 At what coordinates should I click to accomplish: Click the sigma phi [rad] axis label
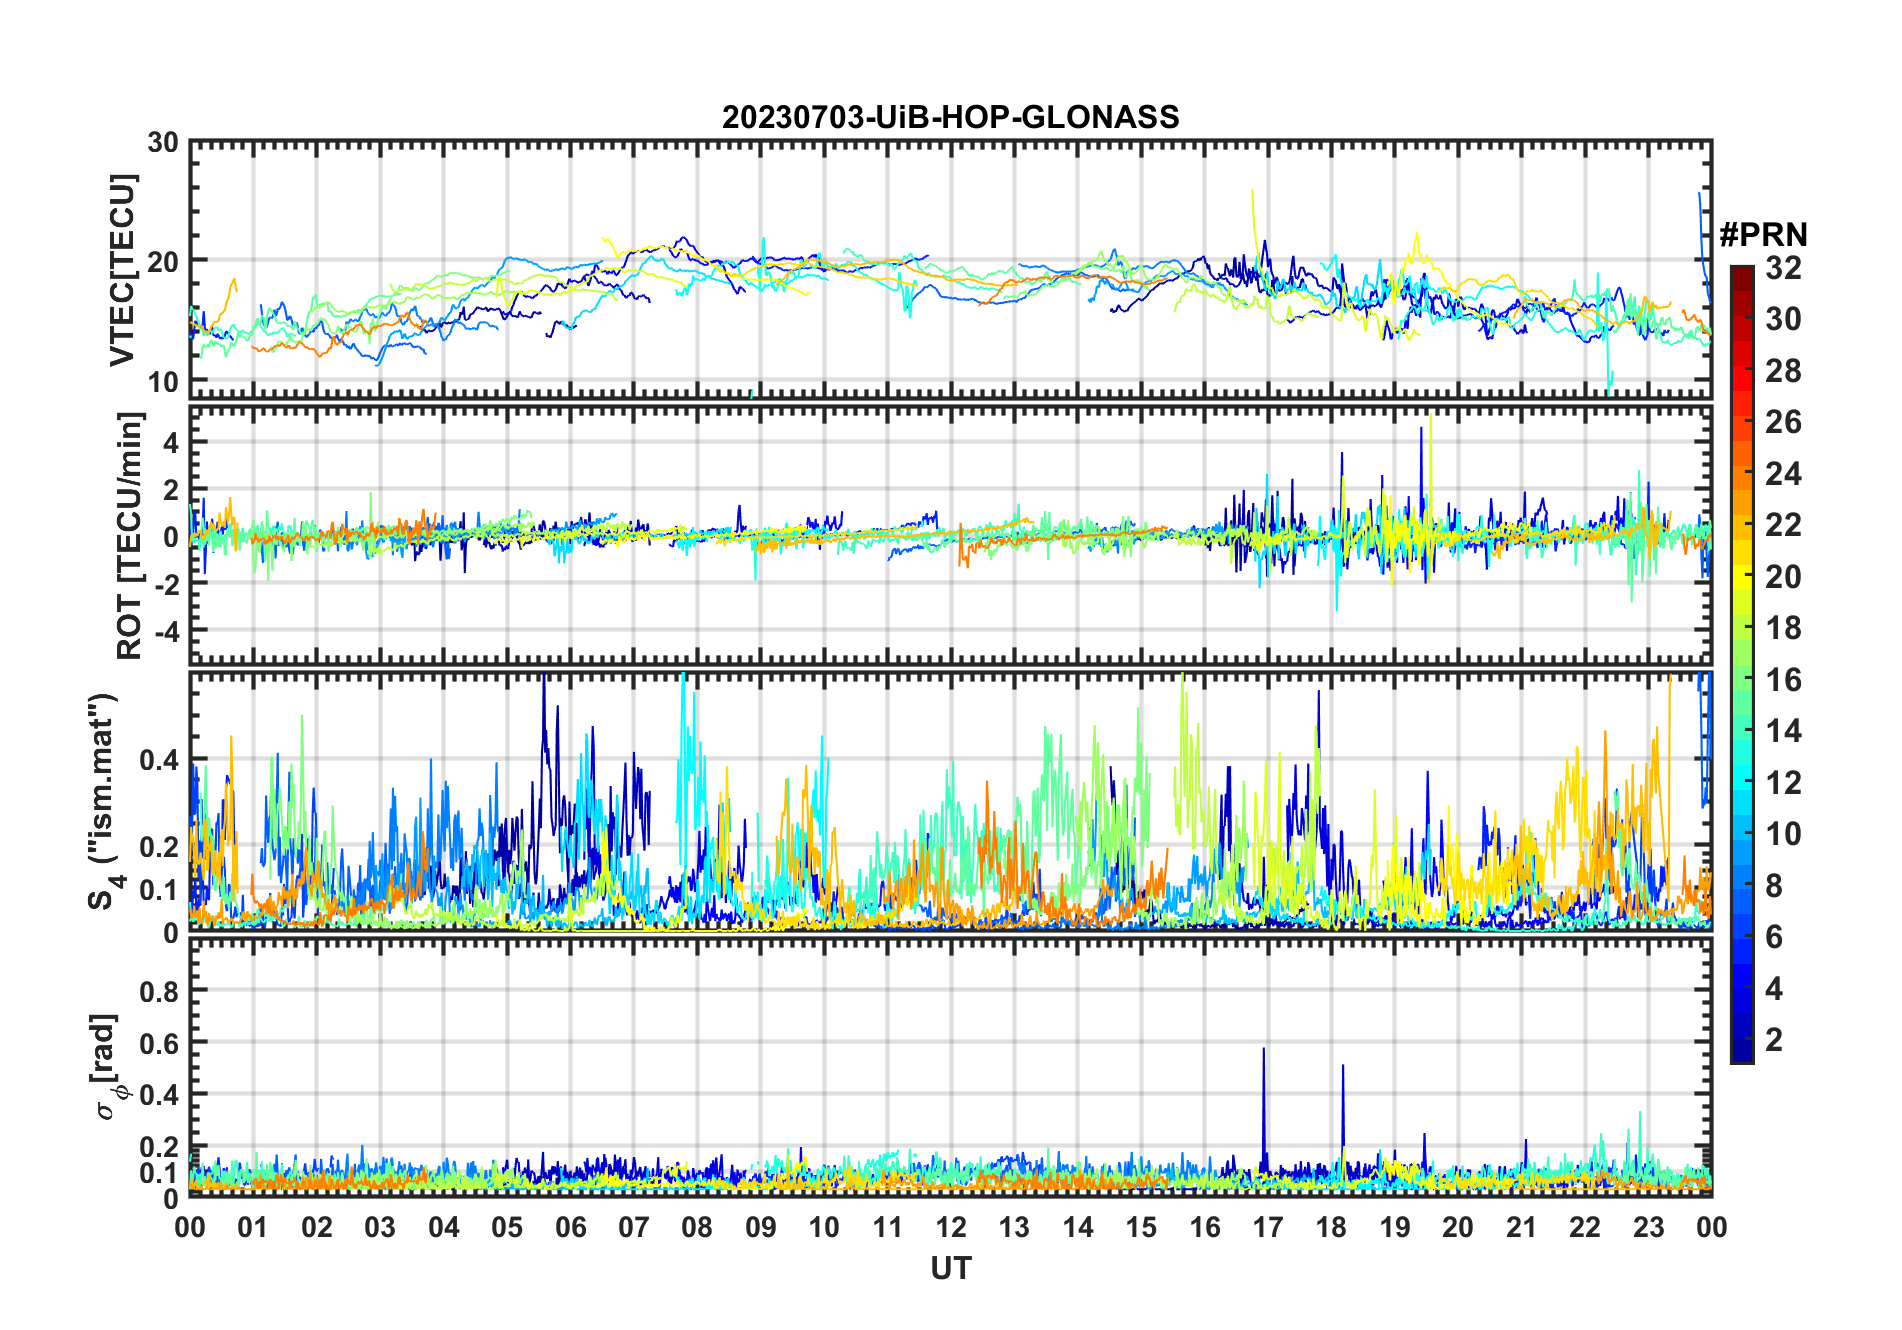click(x=110, y=1066)
